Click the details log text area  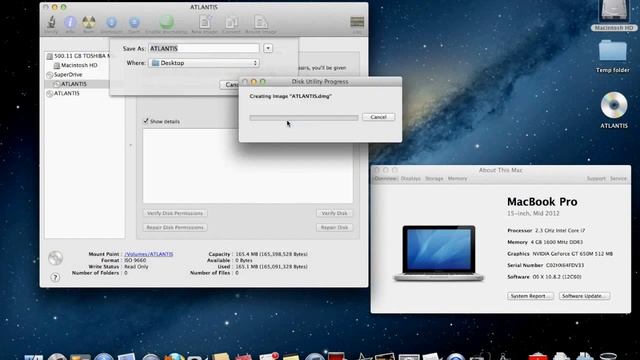(248, 166)
